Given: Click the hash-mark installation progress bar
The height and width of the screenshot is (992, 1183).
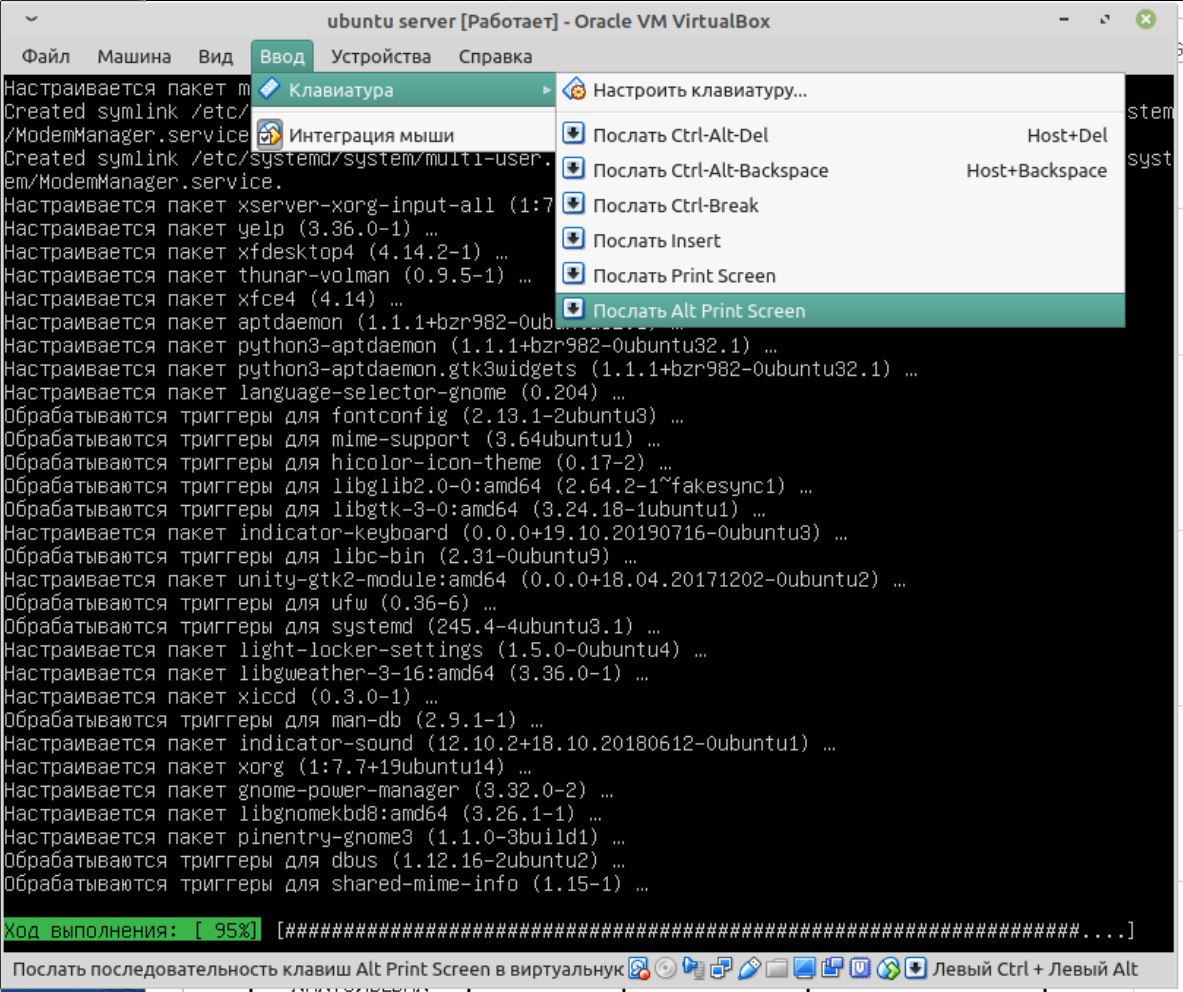Looking at the screenshot, I should pyautogui.click(x=705, y=930).
